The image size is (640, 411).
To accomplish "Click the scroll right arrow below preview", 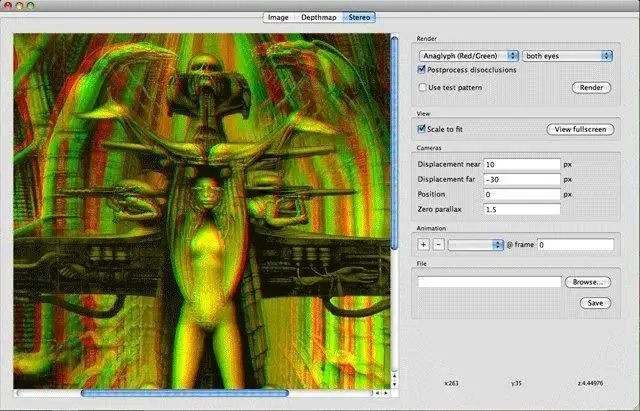I will coord(385,393).
